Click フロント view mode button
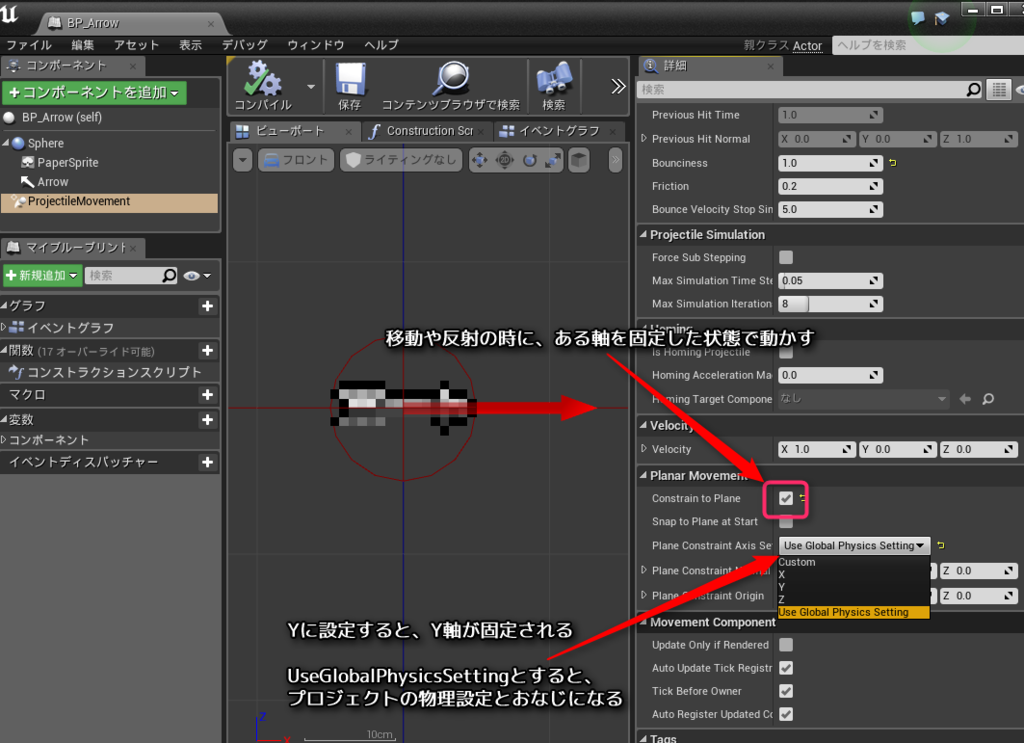This screenshot has height=743, width=1024. [x=296, y=160]
